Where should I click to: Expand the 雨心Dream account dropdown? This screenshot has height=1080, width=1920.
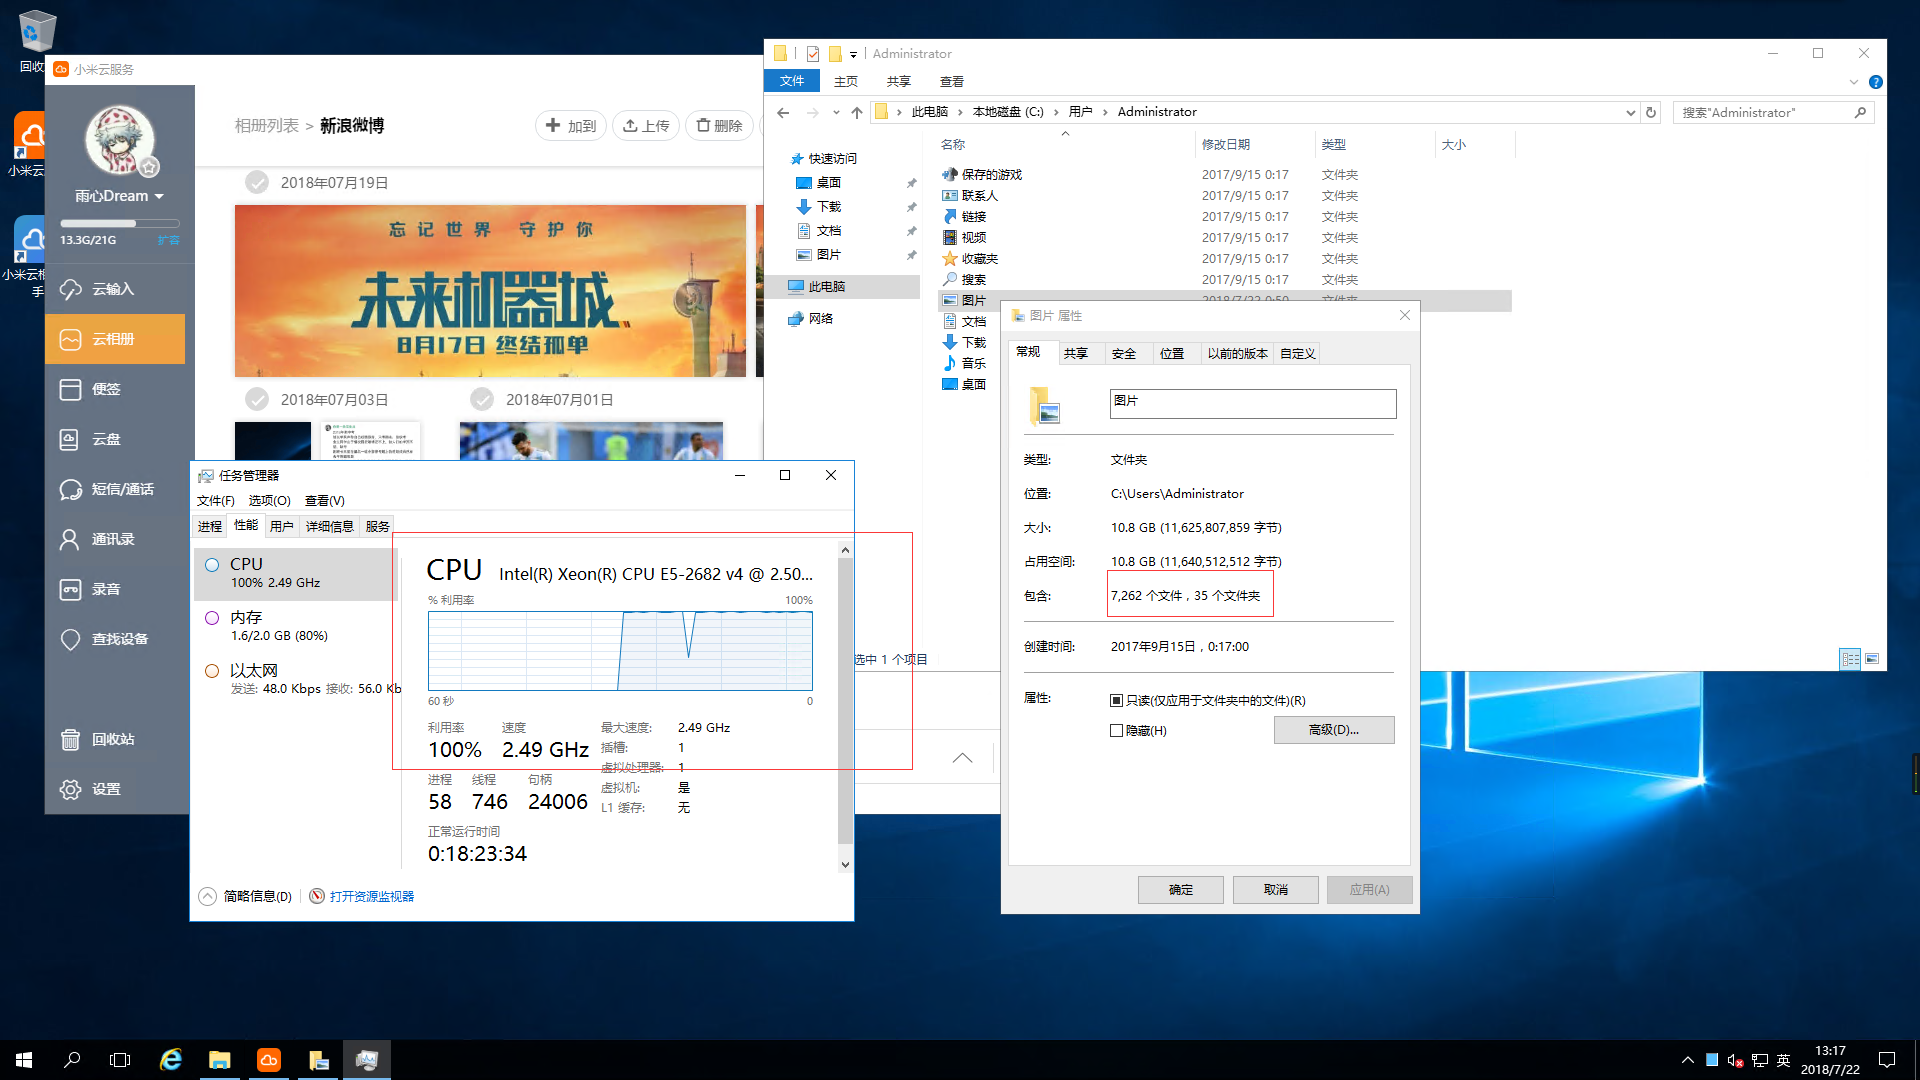coord(159,196)
